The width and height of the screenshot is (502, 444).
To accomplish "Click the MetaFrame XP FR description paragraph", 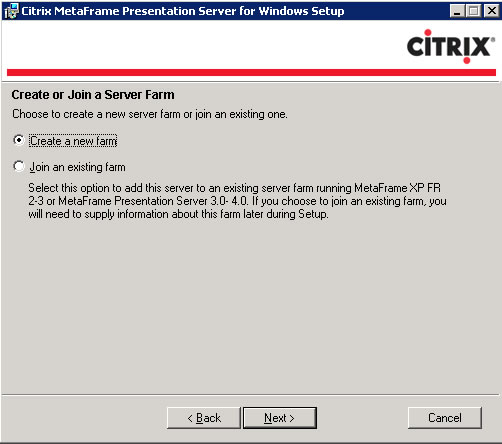I will 237,201.
